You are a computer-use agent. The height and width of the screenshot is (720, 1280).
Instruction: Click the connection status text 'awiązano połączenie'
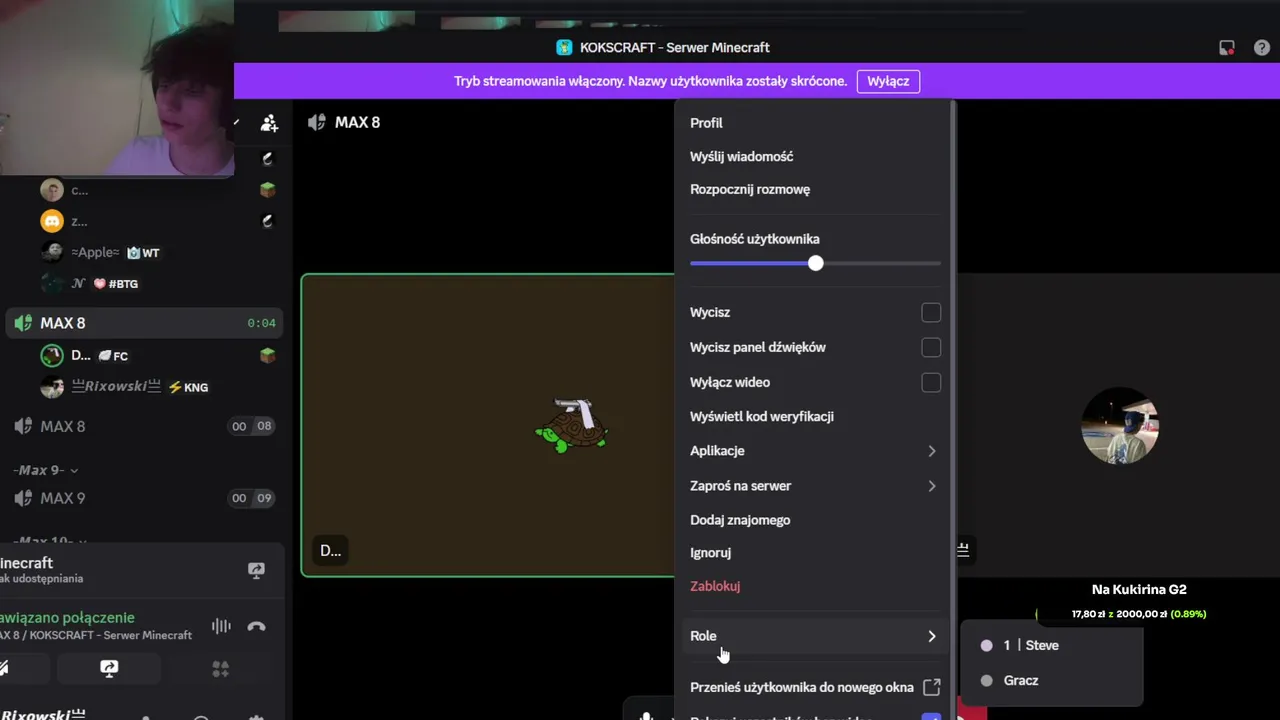pos(67,618)
